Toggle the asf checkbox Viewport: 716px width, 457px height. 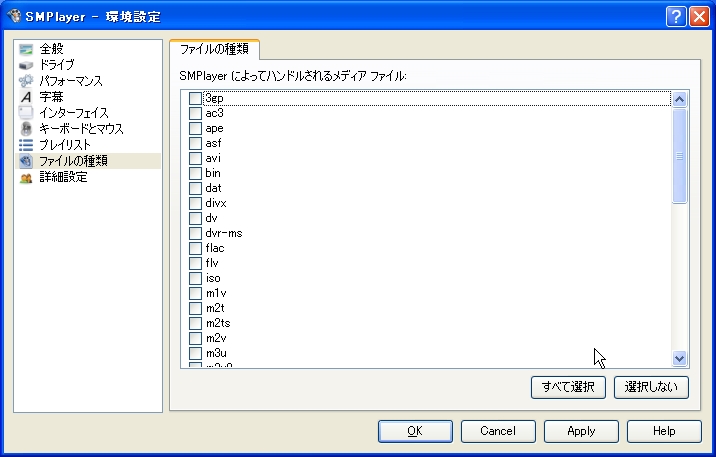click(195, 143)
